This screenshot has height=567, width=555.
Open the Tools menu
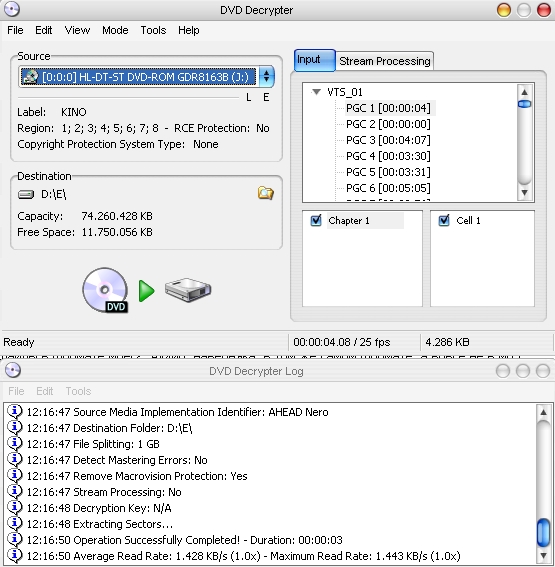153,30
